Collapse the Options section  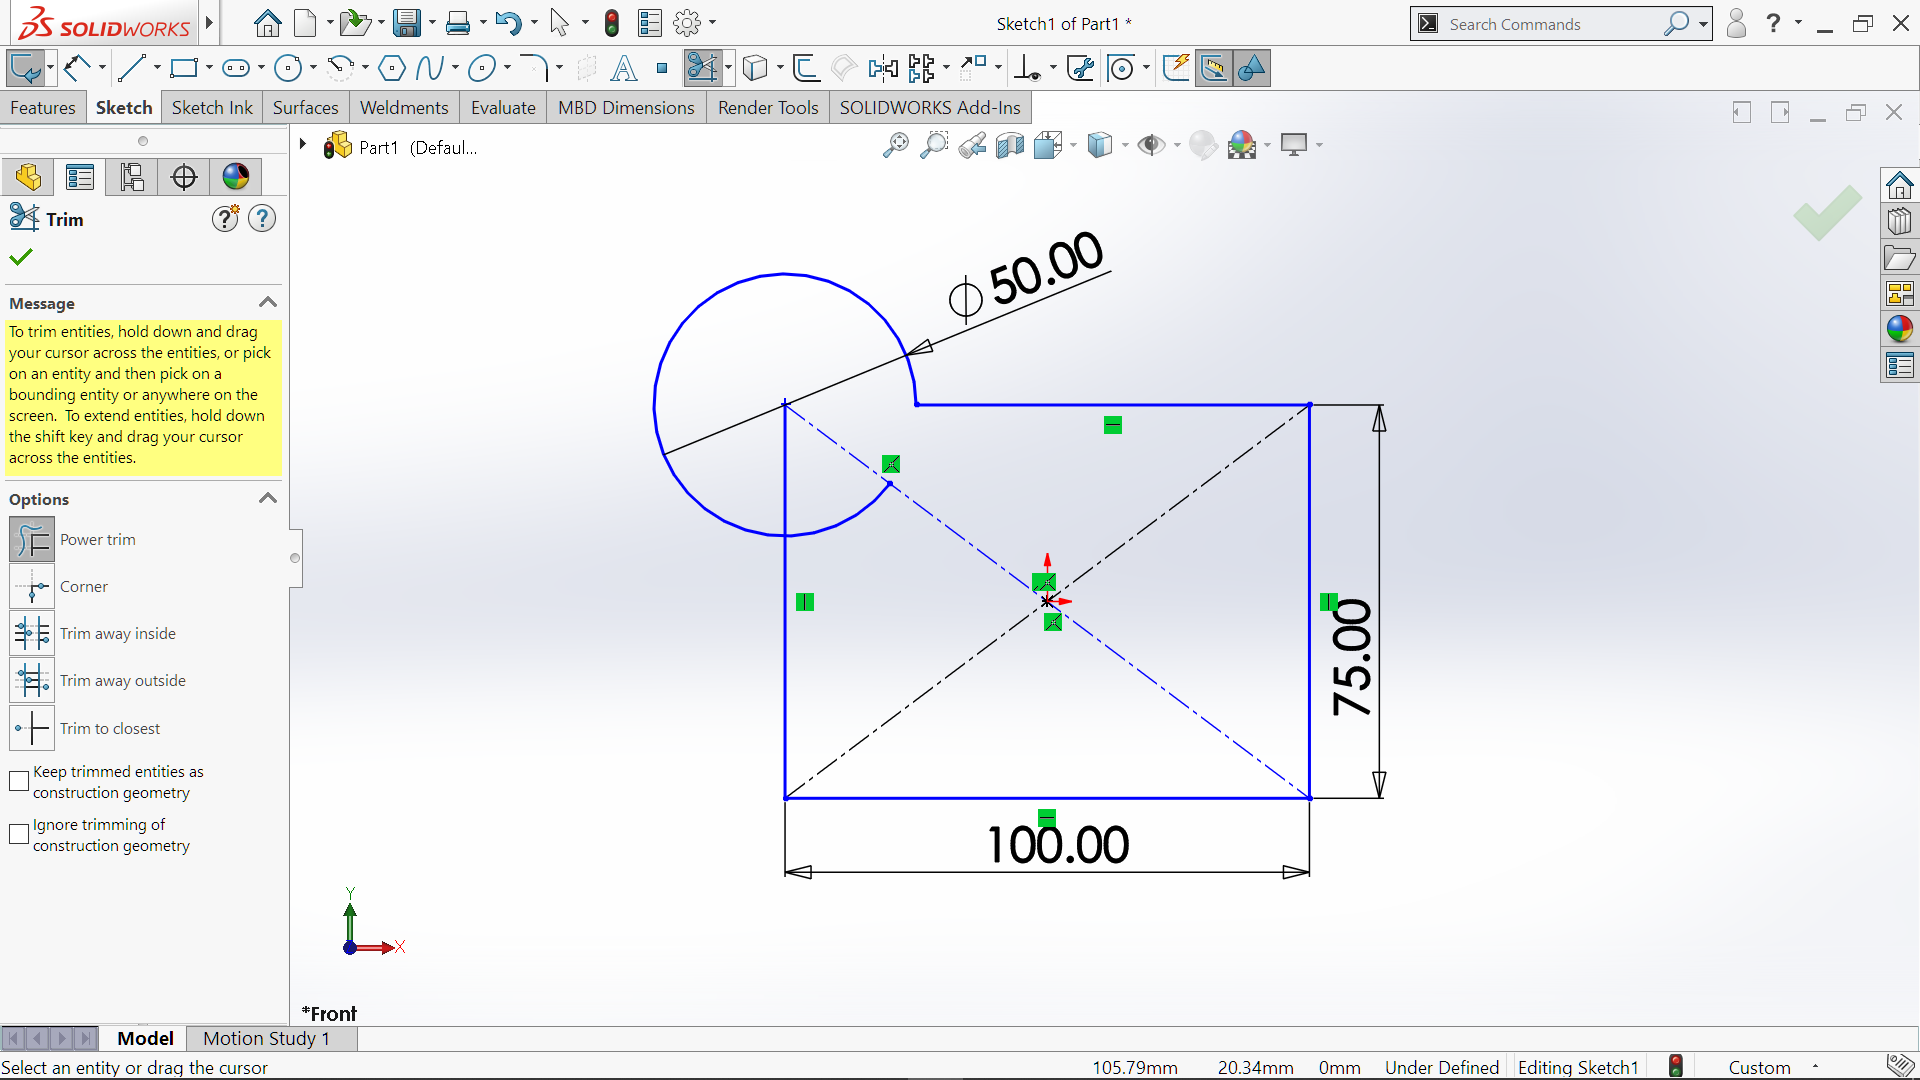[x=267, y=499]
